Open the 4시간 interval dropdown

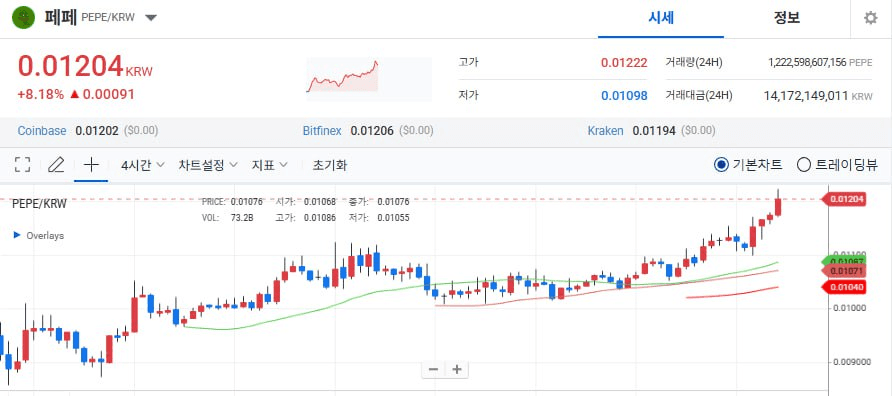pyautogui.click(x=142, y=165)
